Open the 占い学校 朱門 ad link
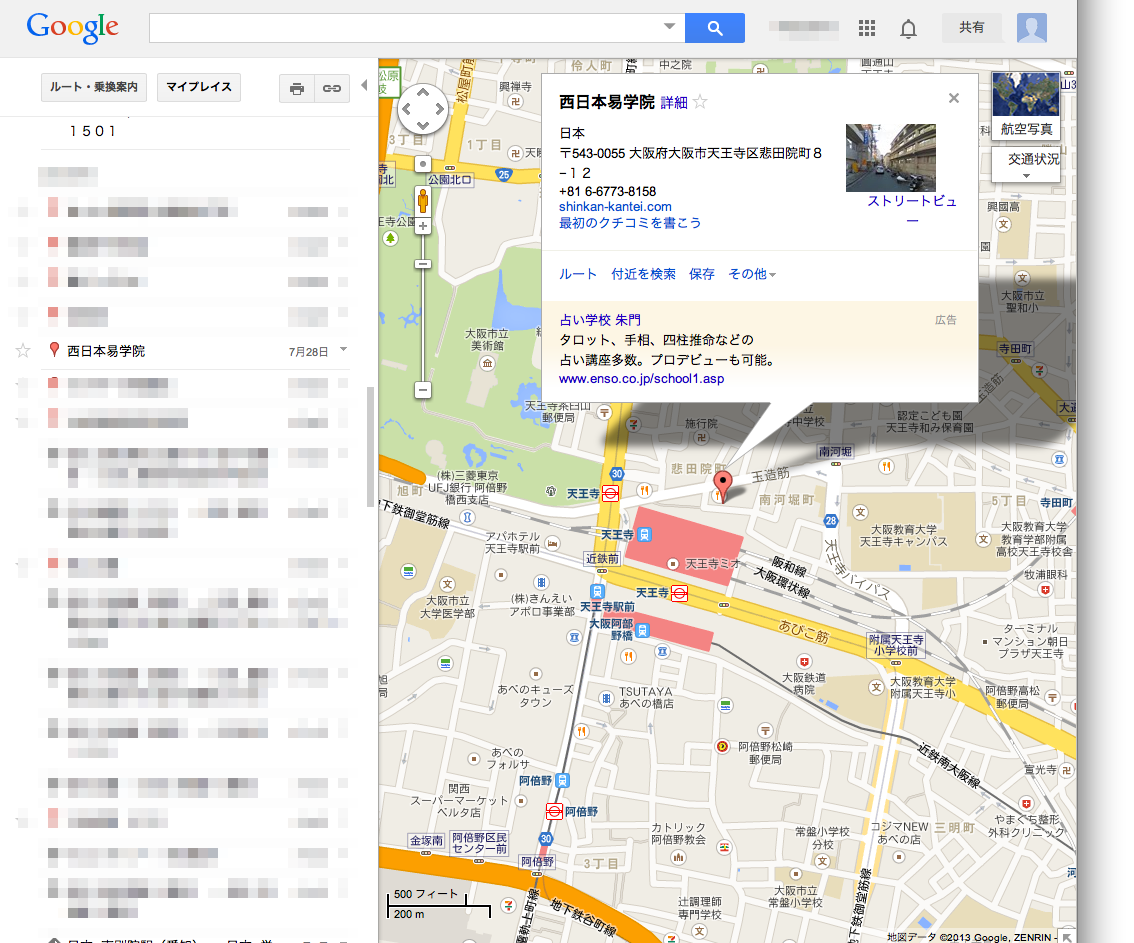Image resolution: width=1134 pixels, height=943 pixels. (600, 320)
